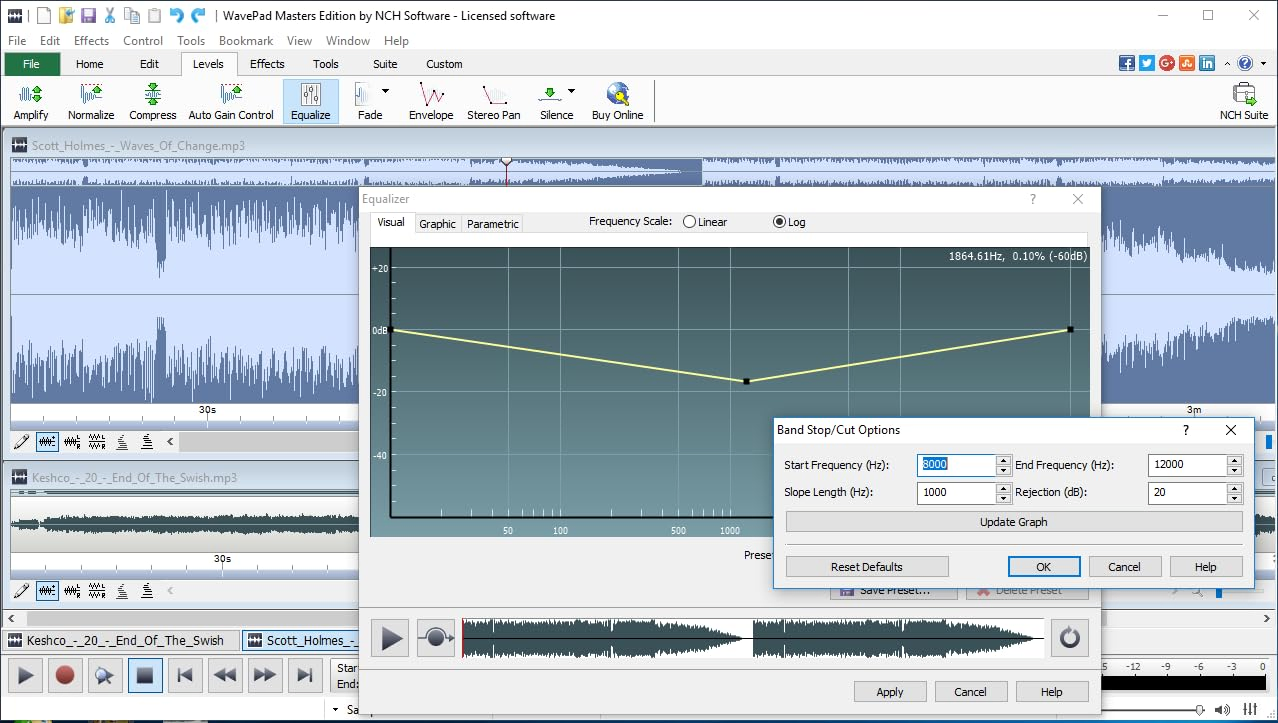Apply the Envelope effect

coord(430,100)
